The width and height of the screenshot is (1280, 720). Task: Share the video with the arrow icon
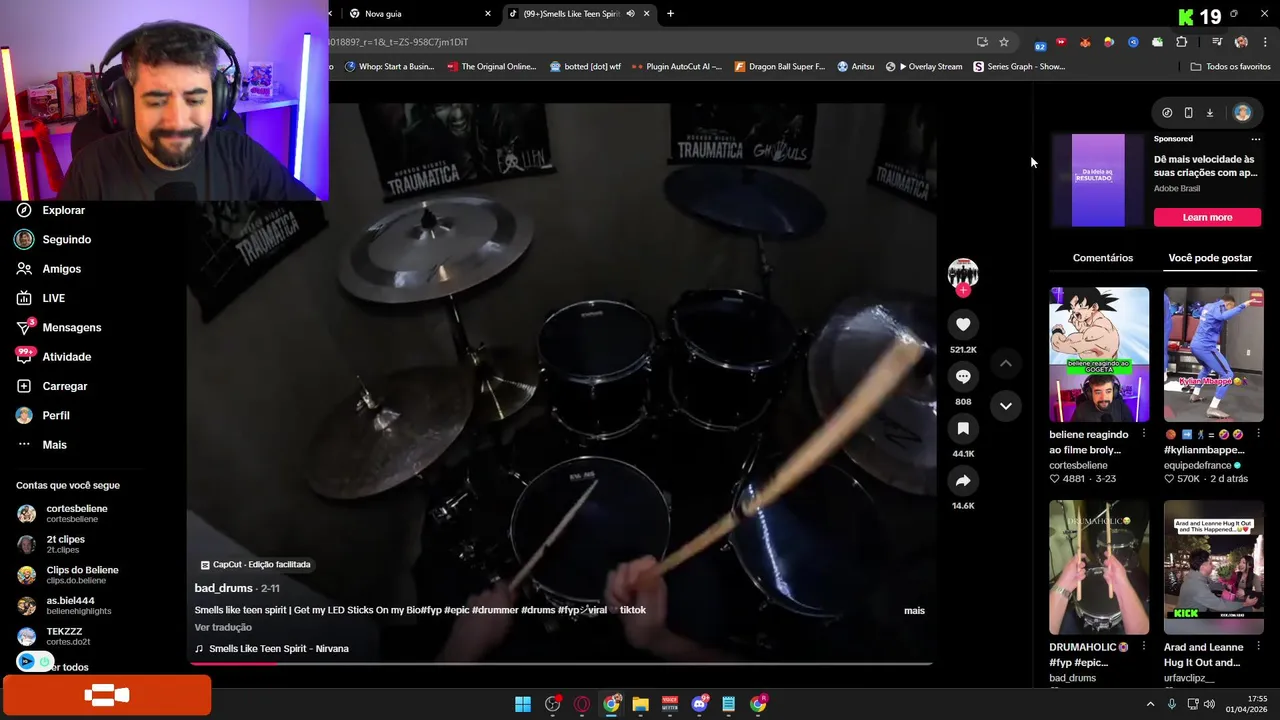coord(963,481)
